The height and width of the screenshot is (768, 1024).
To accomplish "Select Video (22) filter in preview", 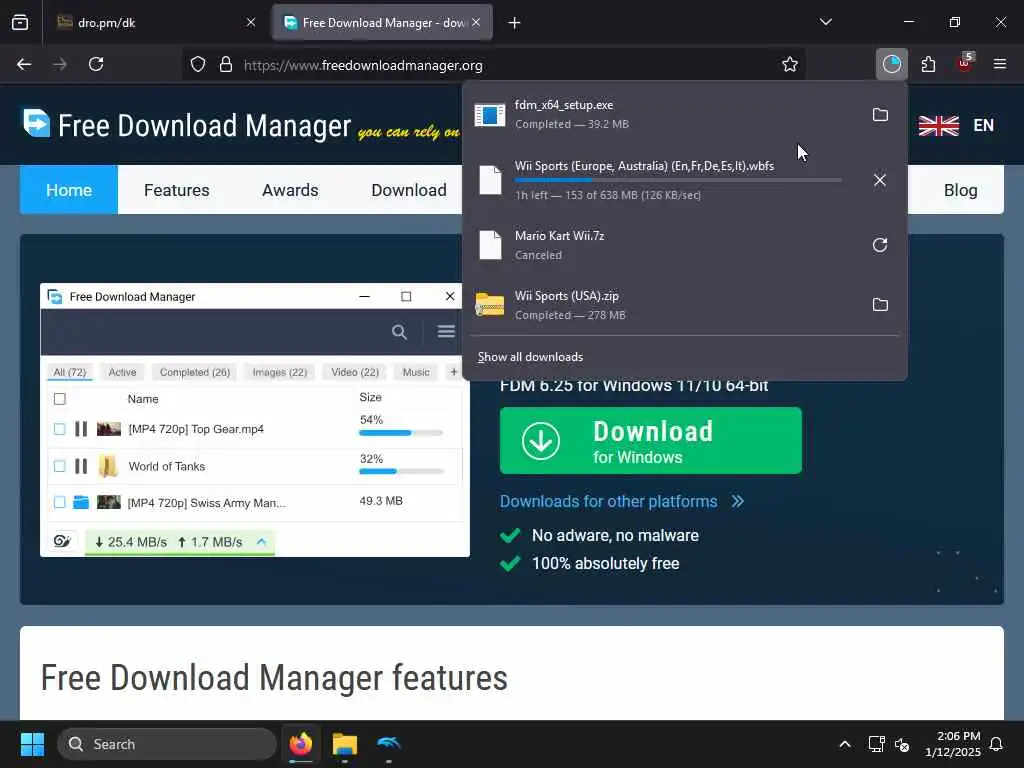I will click(x=355, y=372).
